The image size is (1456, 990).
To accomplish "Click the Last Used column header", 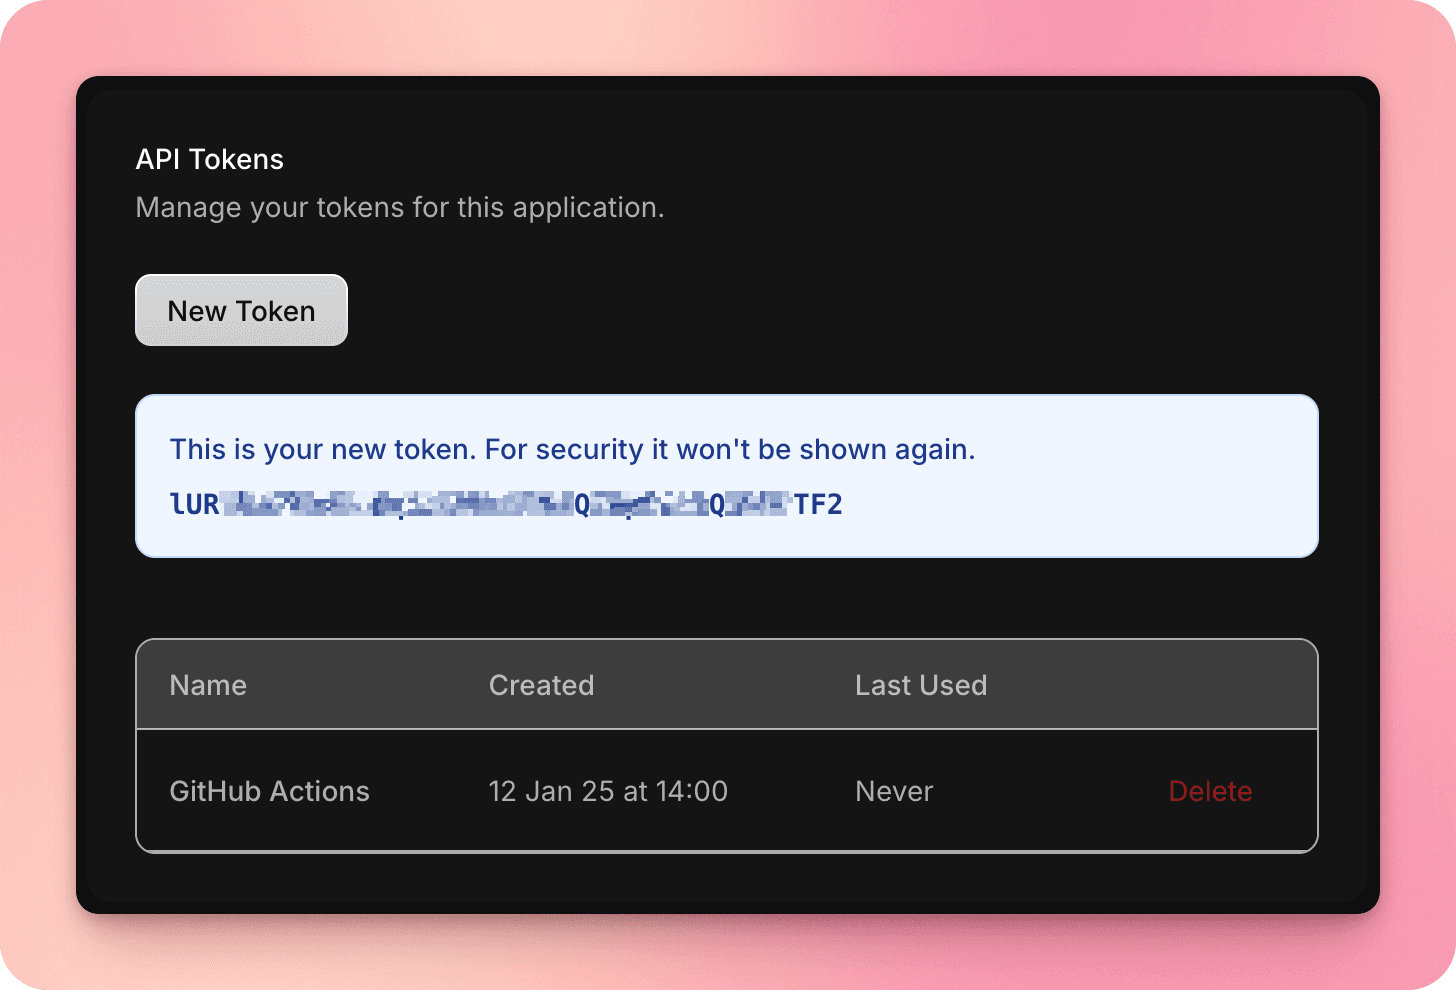I will [x=921, y=685].
